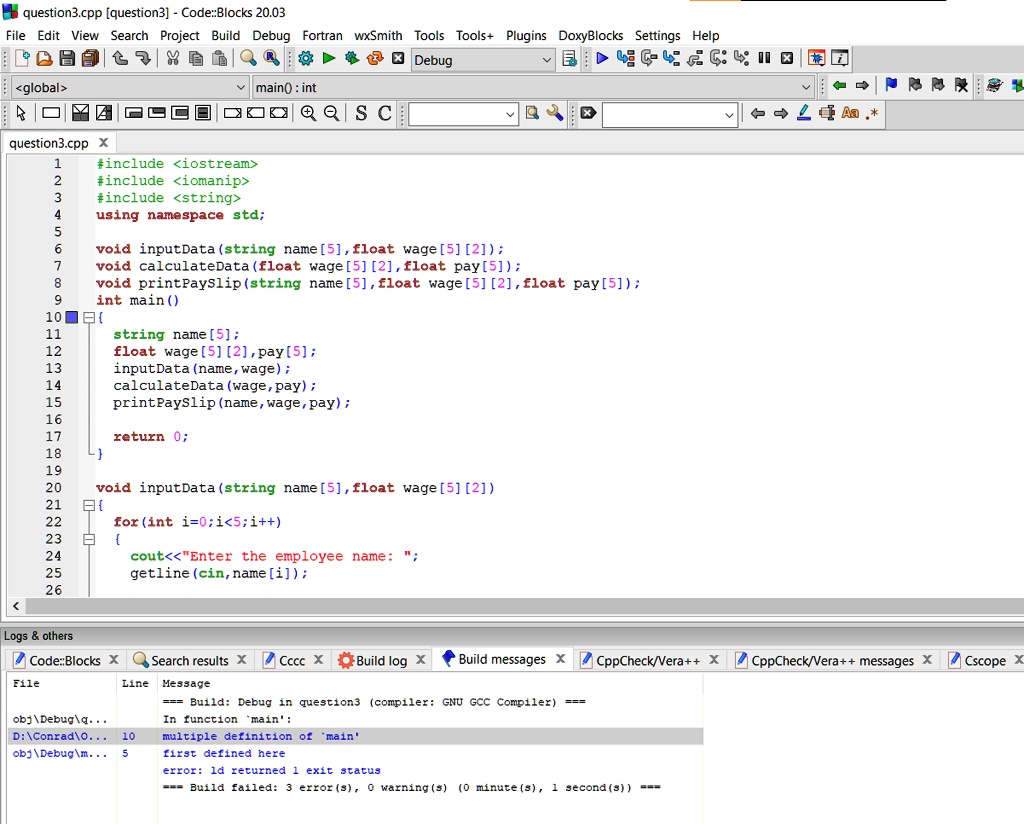Toggle regex search option

(872, 114)
